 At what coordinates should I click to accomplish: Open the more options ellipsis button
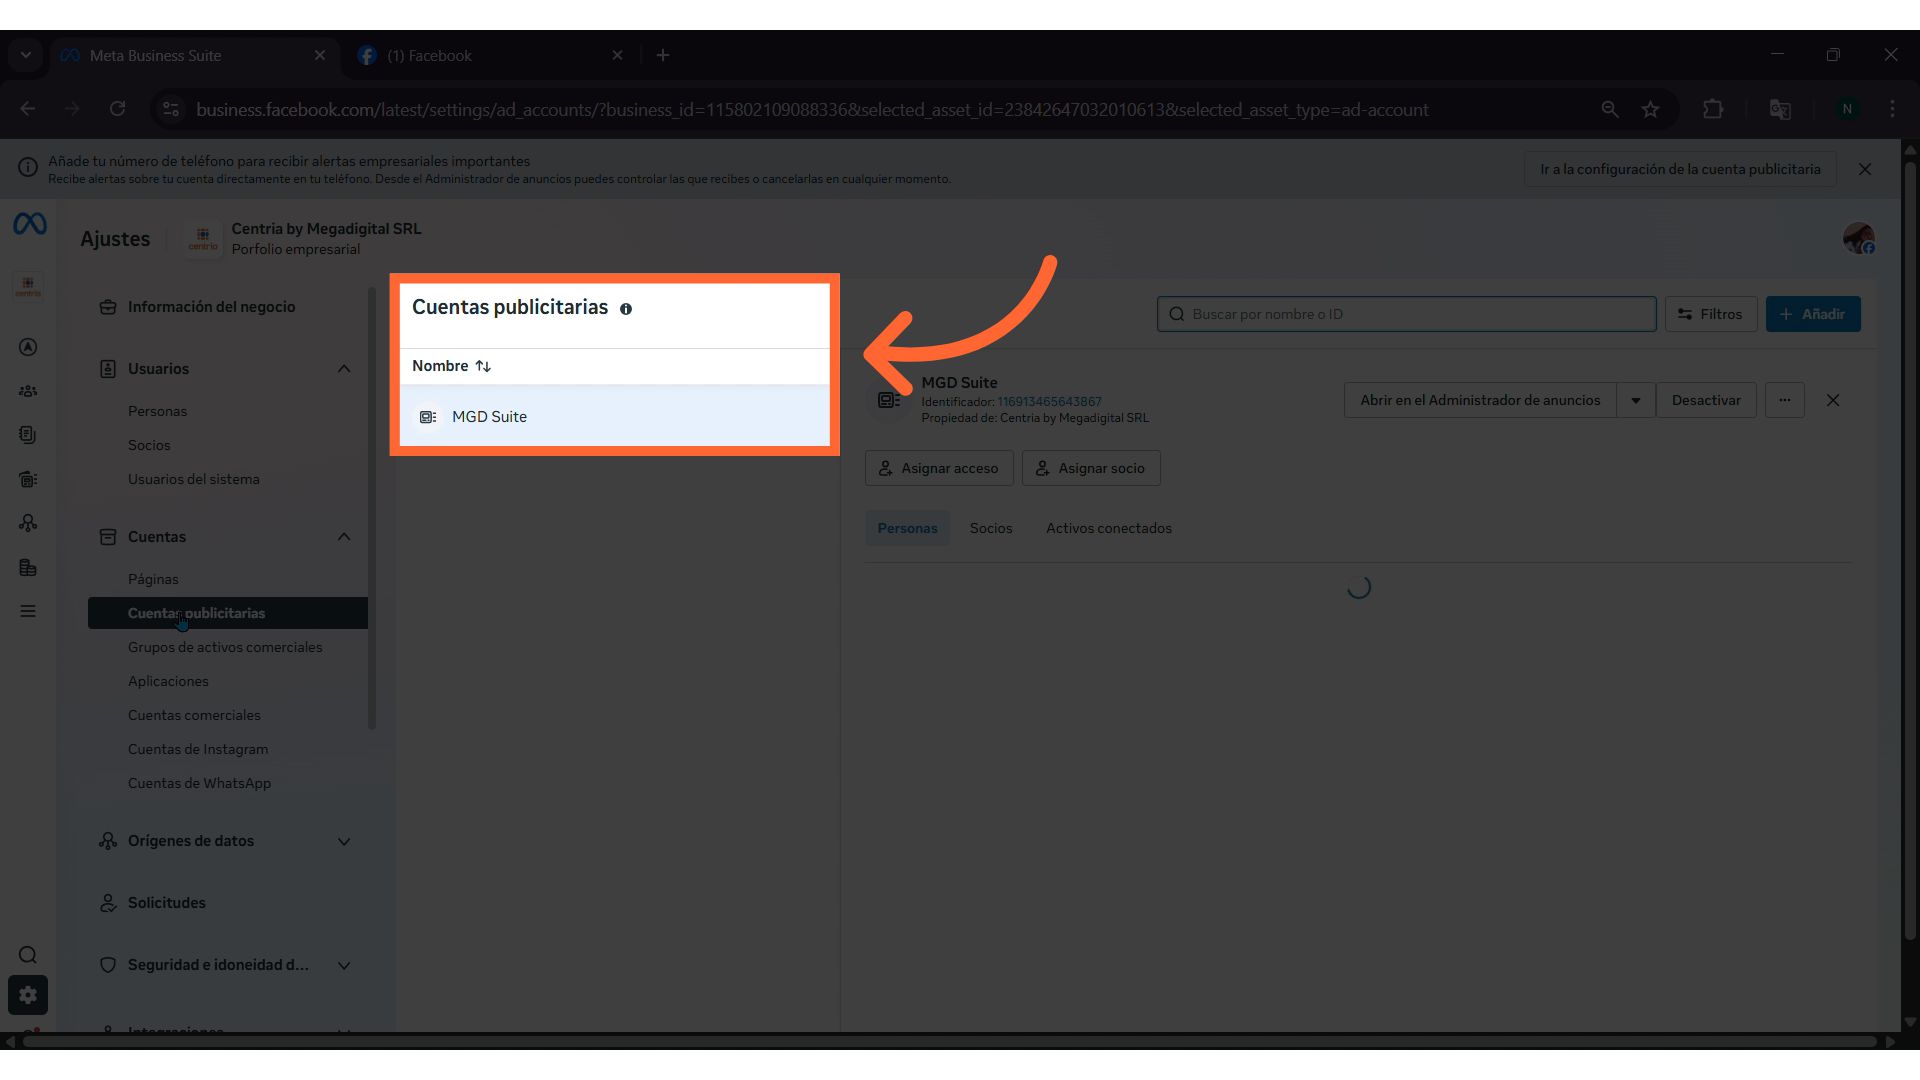1785,400
